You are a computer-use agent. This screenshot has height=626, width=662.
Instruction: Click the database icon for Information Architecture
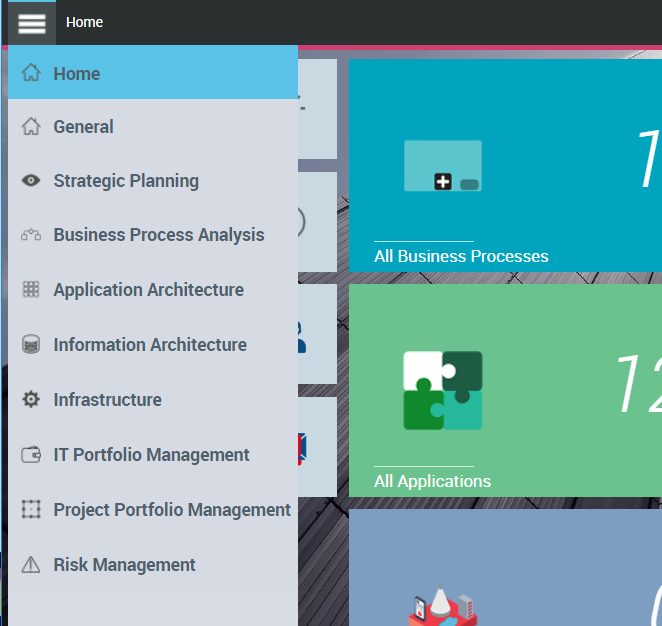(x=31, y=345)
